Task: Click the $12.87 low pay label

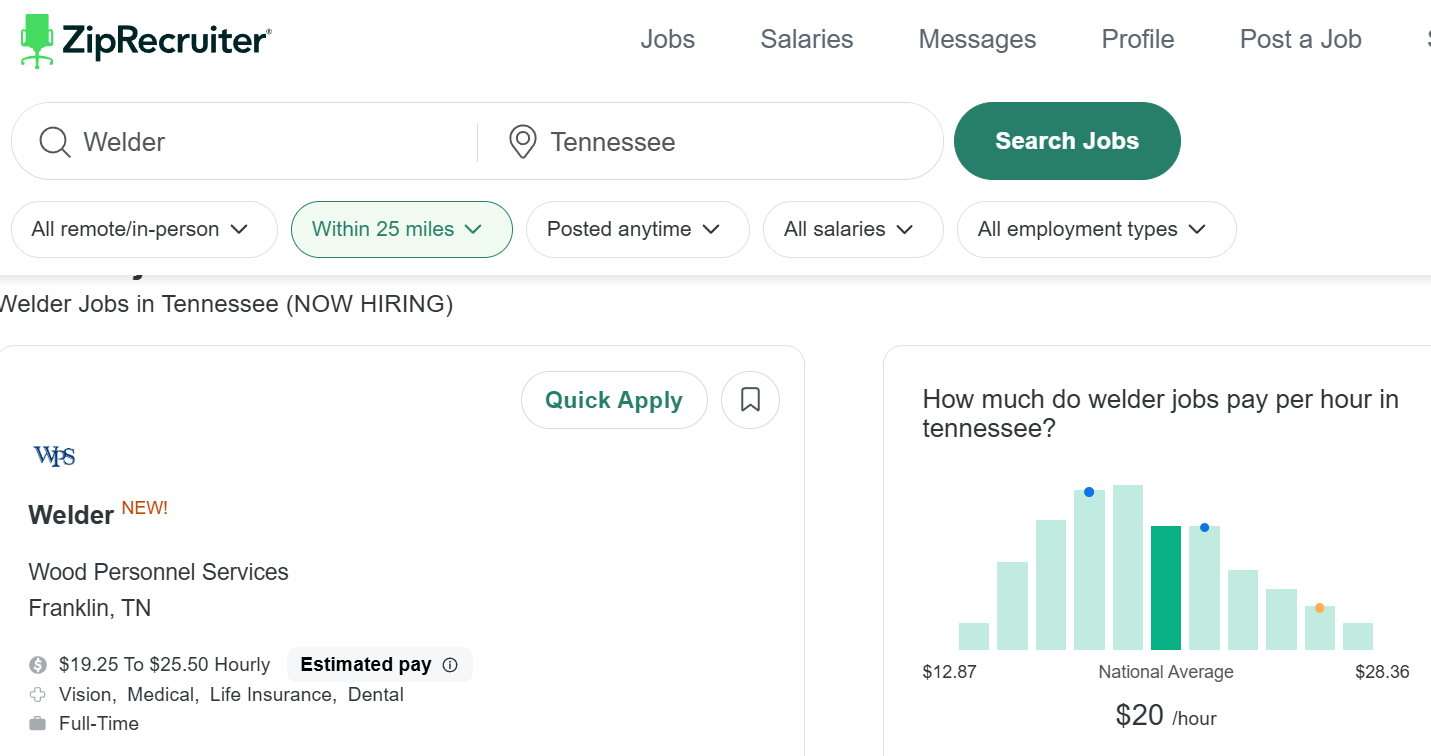Action: coord(949,672)
